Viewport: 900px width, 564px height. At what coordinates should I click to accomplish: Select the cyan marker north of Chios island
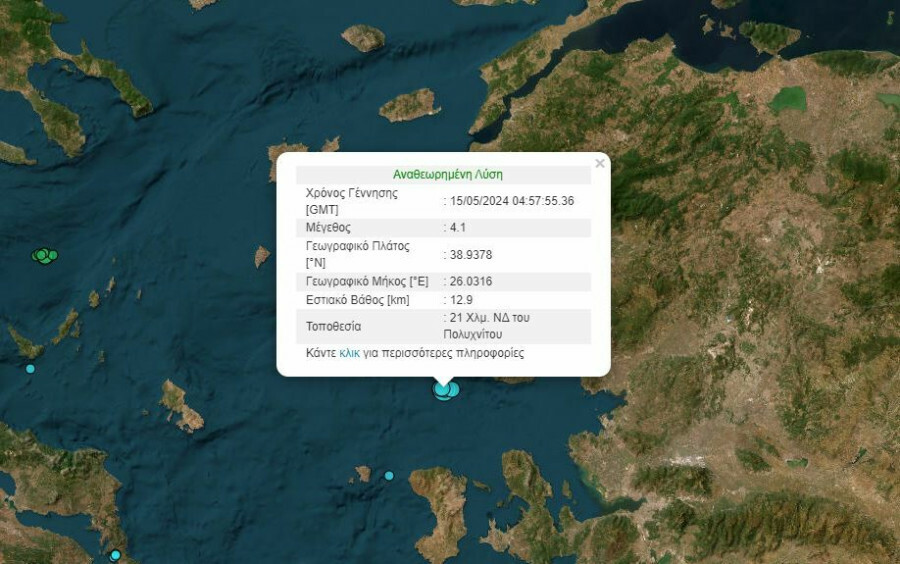click(x=389, y=475)
